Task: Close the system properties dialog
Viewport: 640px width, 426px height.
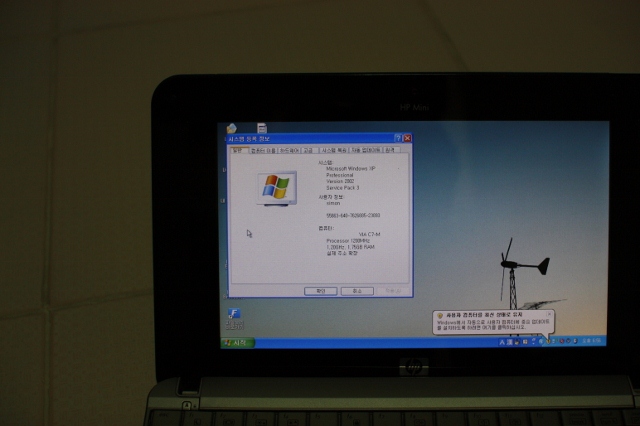Action: [x=407, y=138]
